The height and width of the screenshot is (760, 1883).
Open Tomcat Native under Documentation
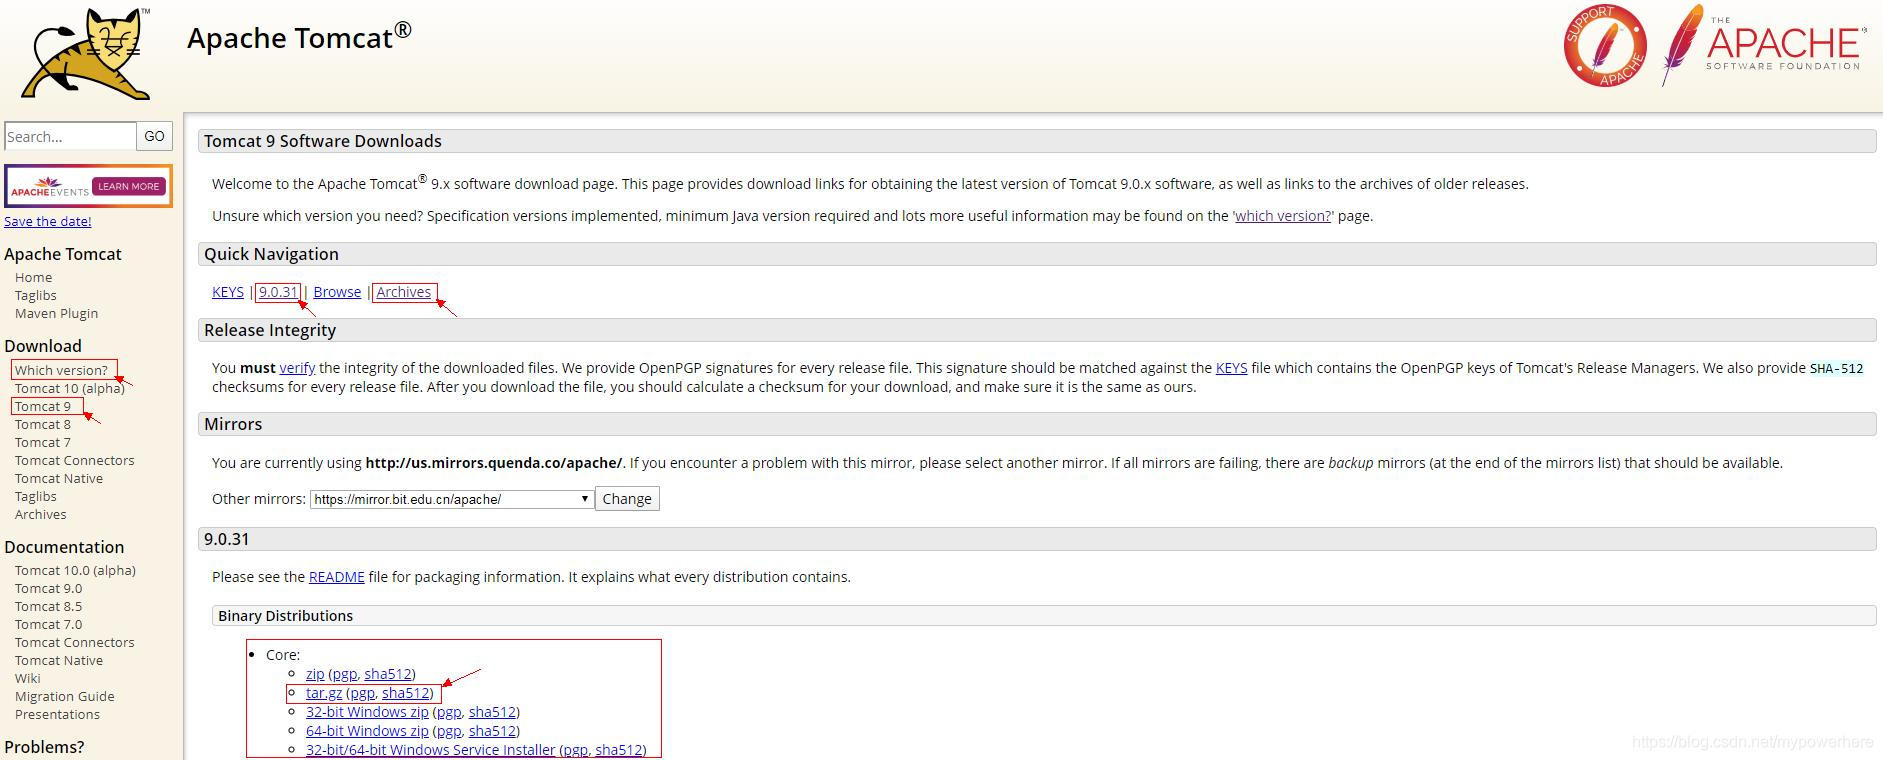(x=59, y=660)
